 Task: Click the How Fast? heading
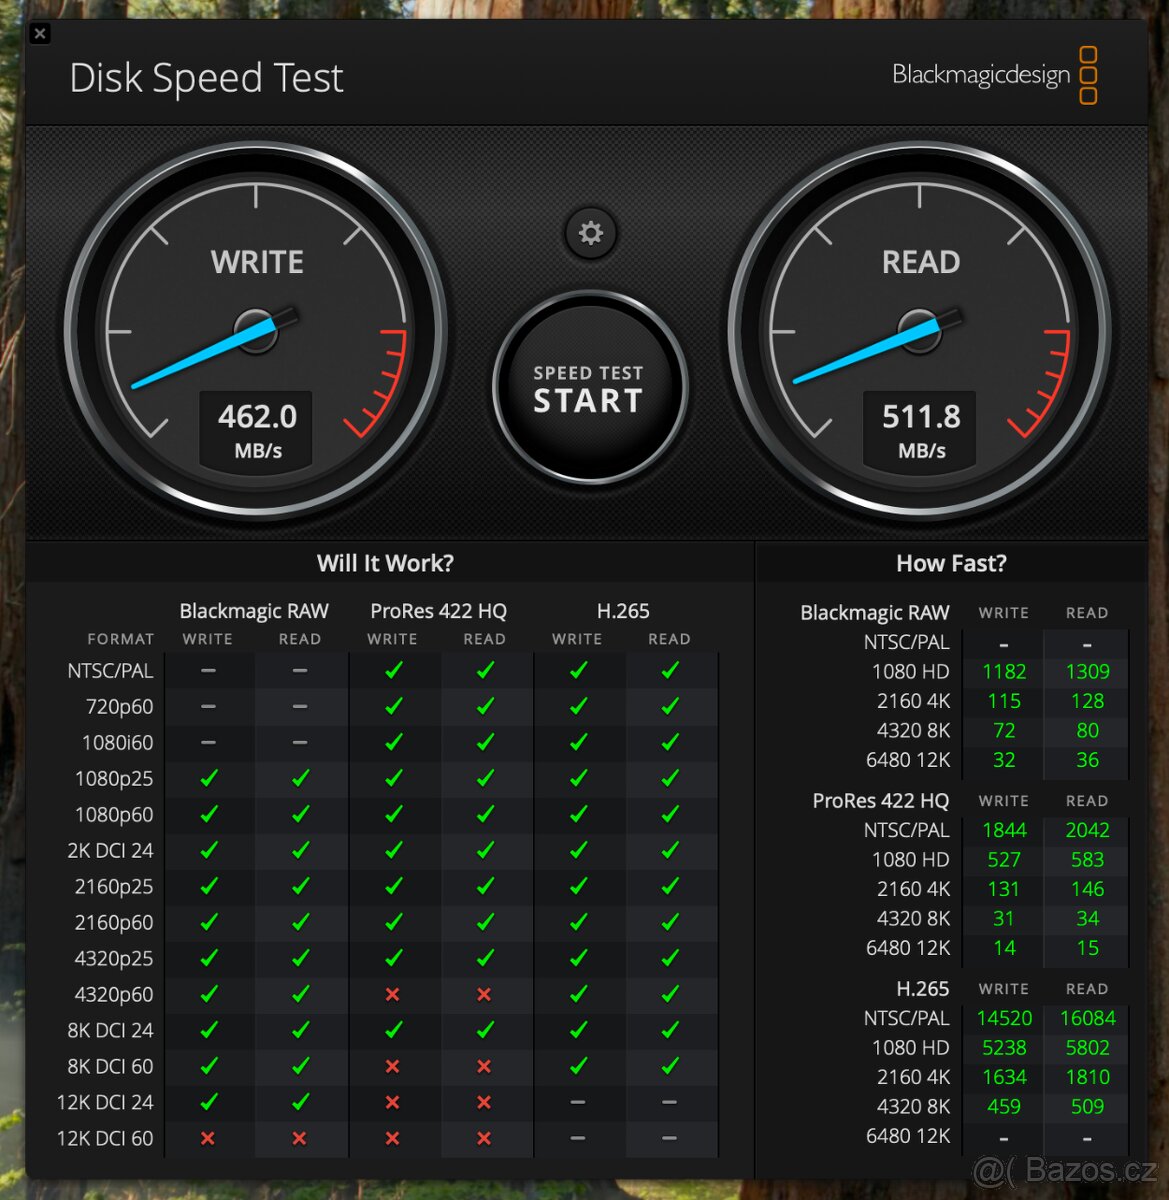coord(951,563)
